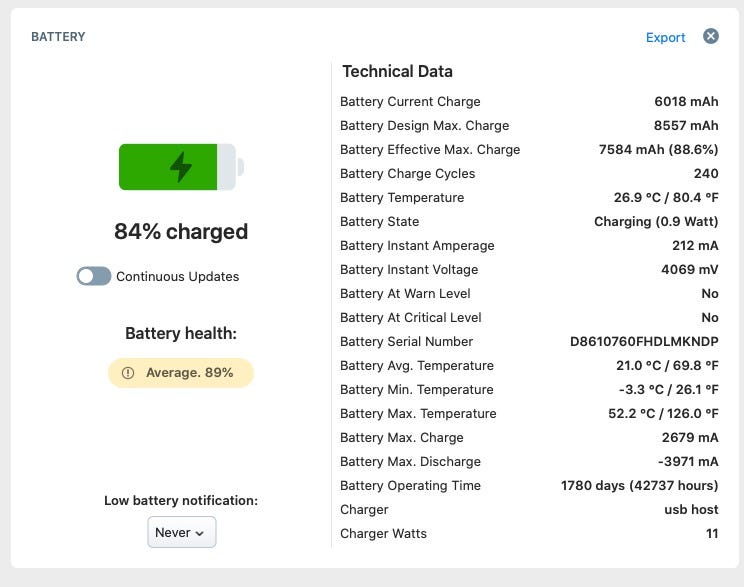744x587 pixels.
Task: Click the Charger Watts value
Action: pos(712,533)
